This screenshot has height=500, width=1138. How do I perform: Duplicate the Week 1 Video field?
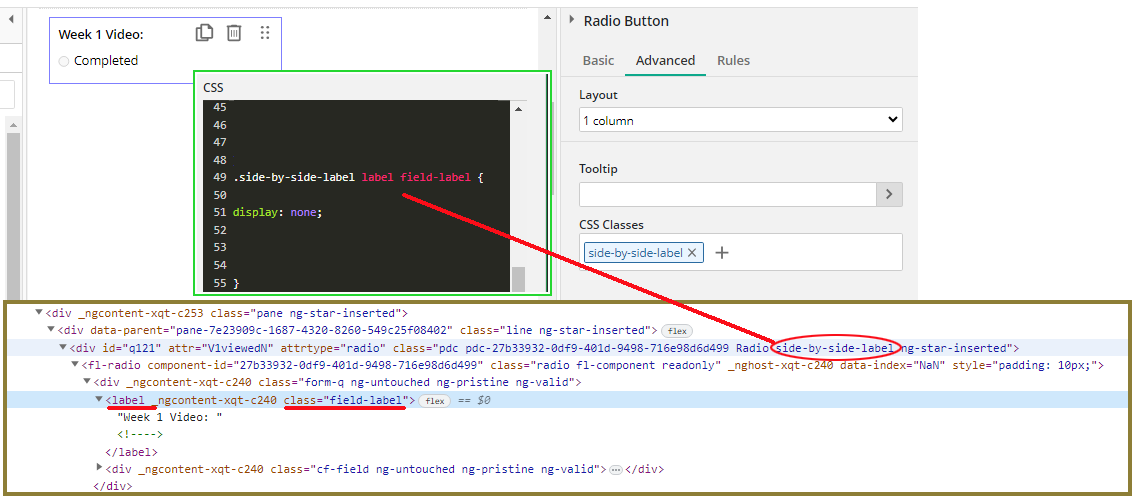coord(205,33)
